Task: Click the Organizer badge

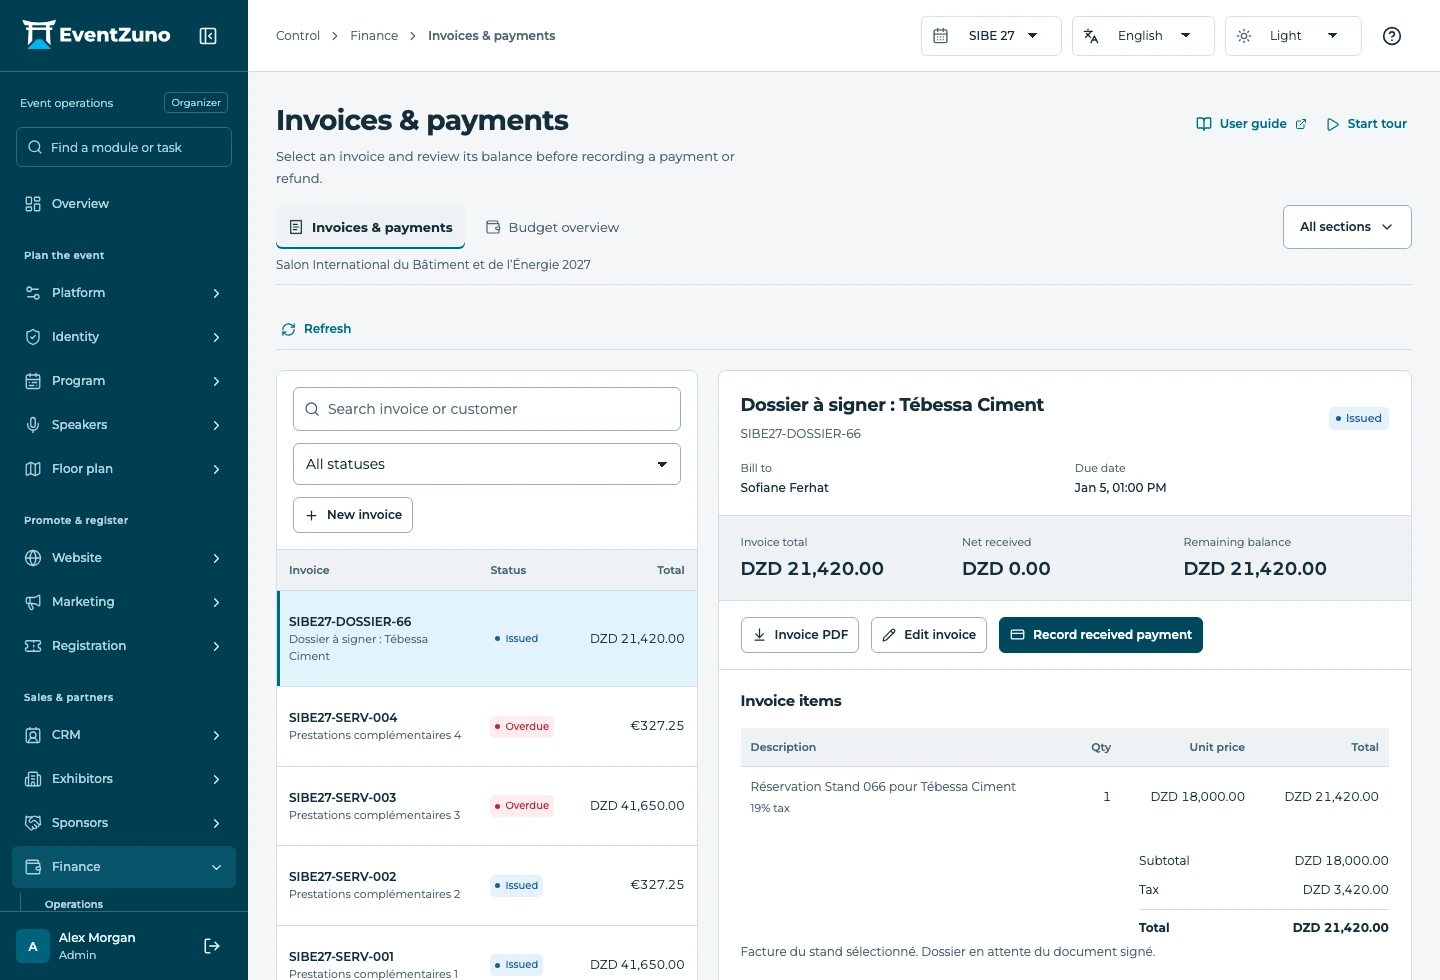Action: (196, 103)
